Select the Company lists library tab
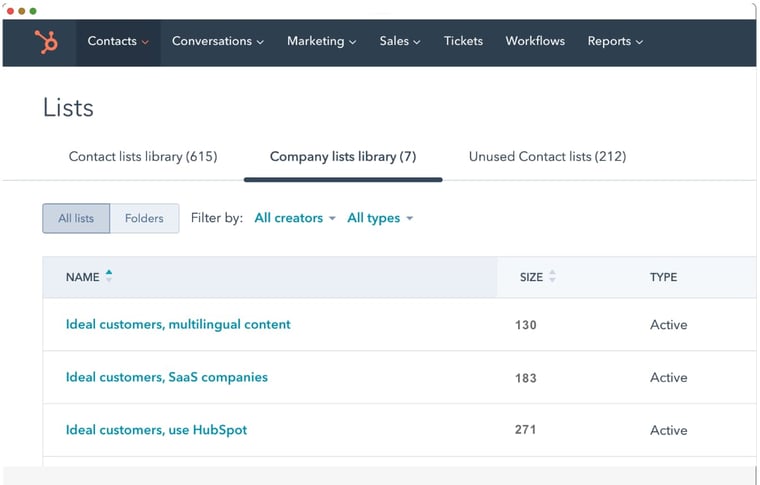Screen dimensions: 760x485 pyautogui.click(x=343, y=157)
